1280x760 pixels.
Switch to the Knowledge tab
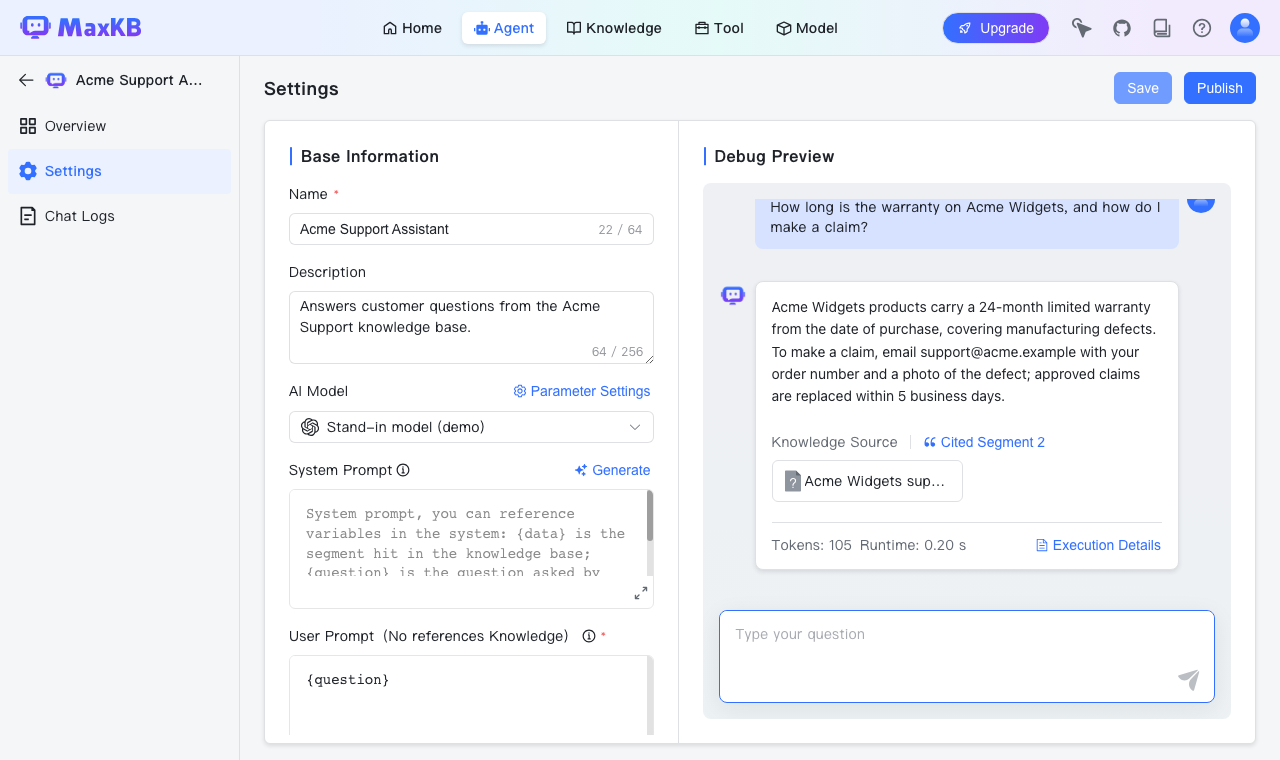click(614, 28)
